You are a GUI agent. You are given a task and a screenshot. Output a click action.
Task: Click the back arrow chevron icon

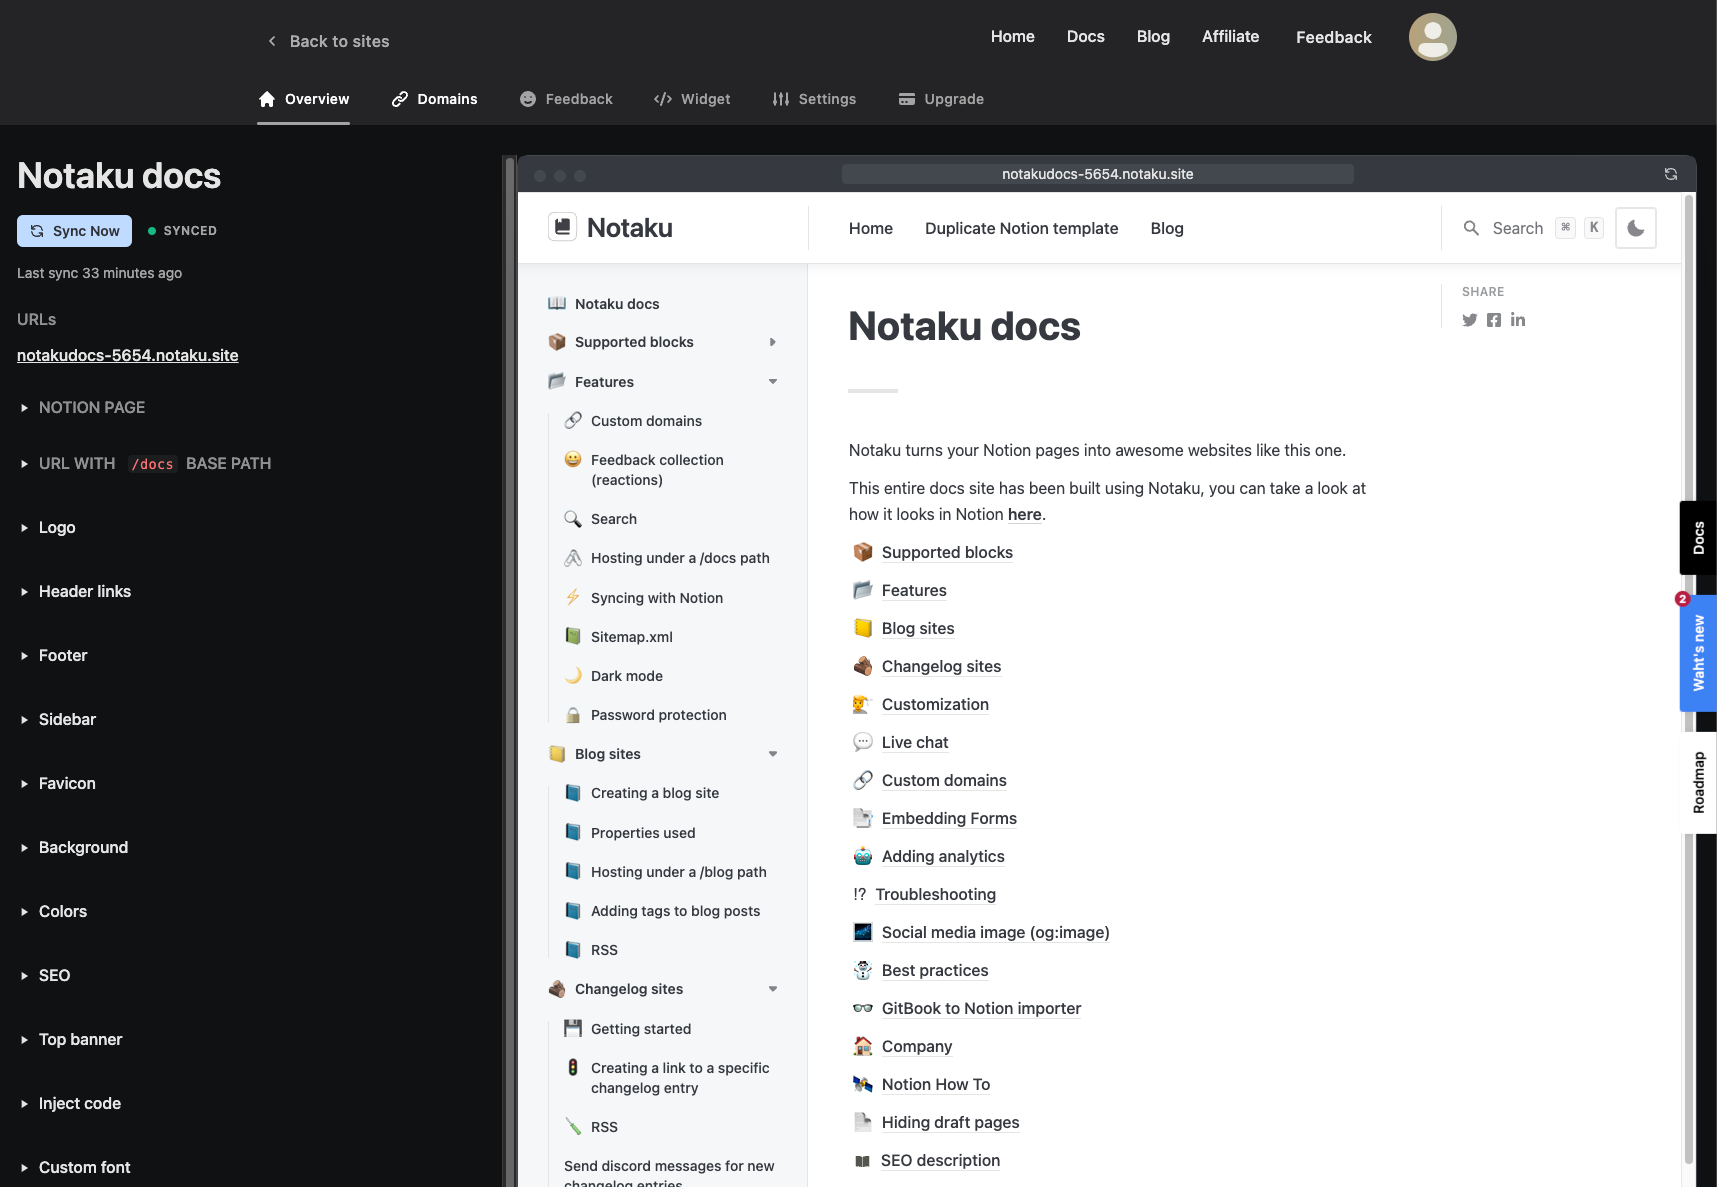pyautogui.click(x=272, y=41)
